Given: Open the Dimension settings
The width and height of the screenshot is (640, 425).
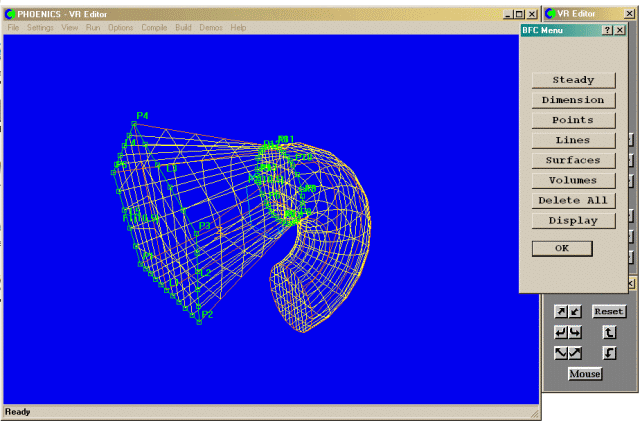Looking at the screenshot, I should [573, 100].
